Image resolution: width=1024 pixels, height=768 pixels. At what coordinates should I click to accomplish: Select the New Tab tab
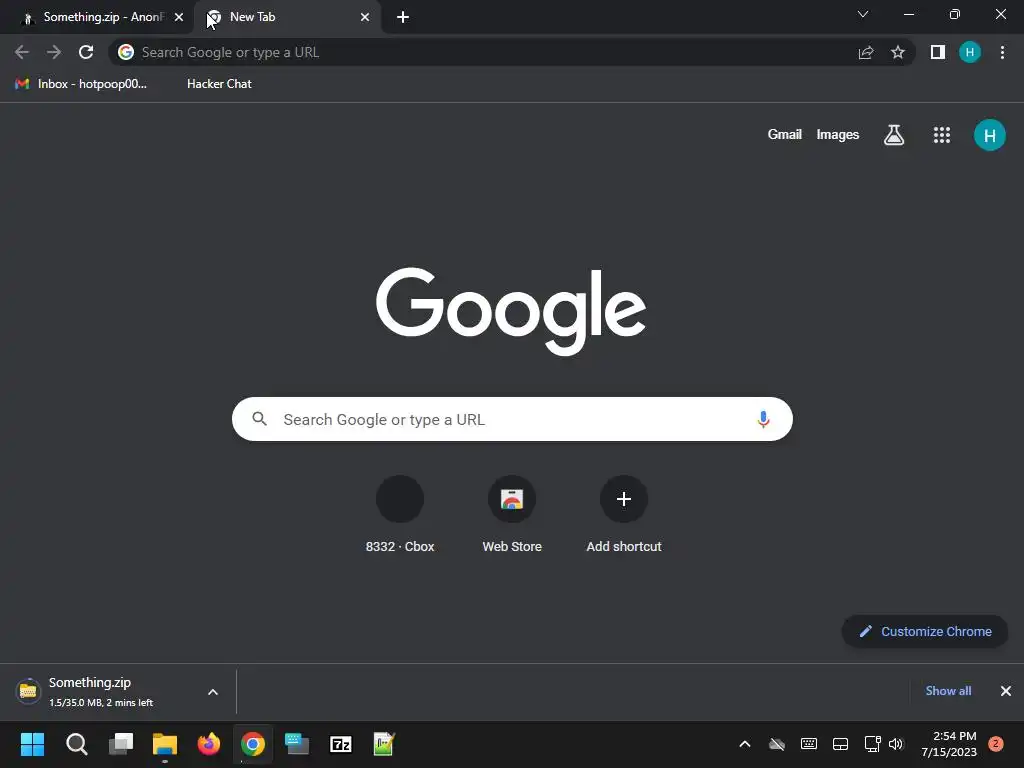[287, 17]
